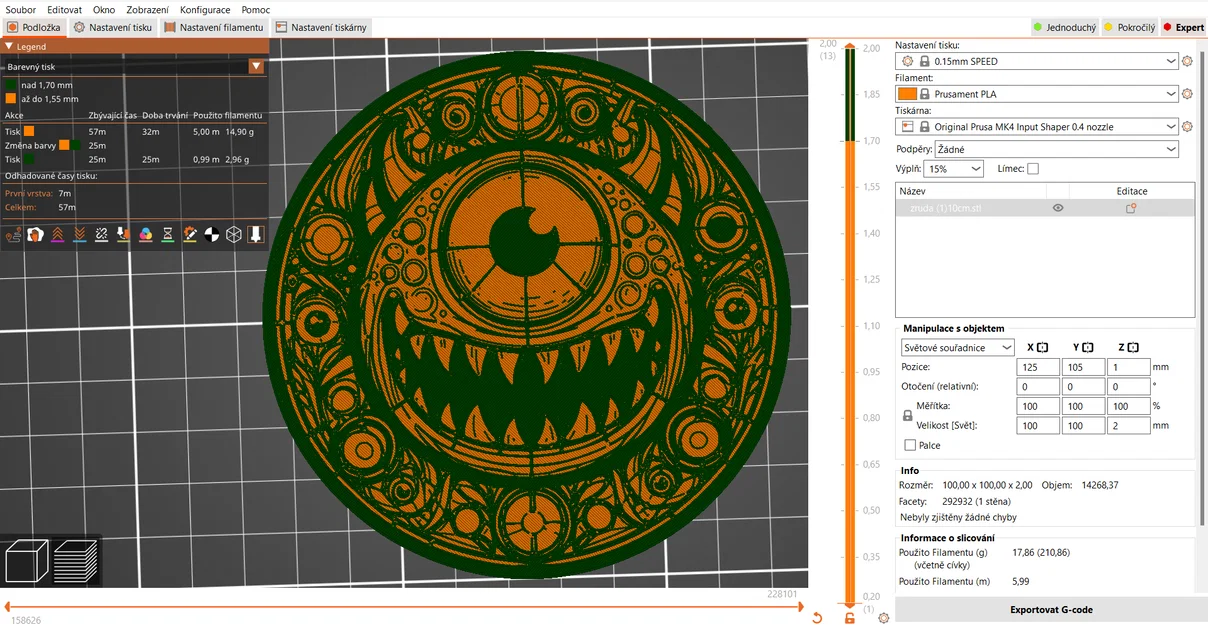Toggle shells wireframe cube icon

(233, 234)
